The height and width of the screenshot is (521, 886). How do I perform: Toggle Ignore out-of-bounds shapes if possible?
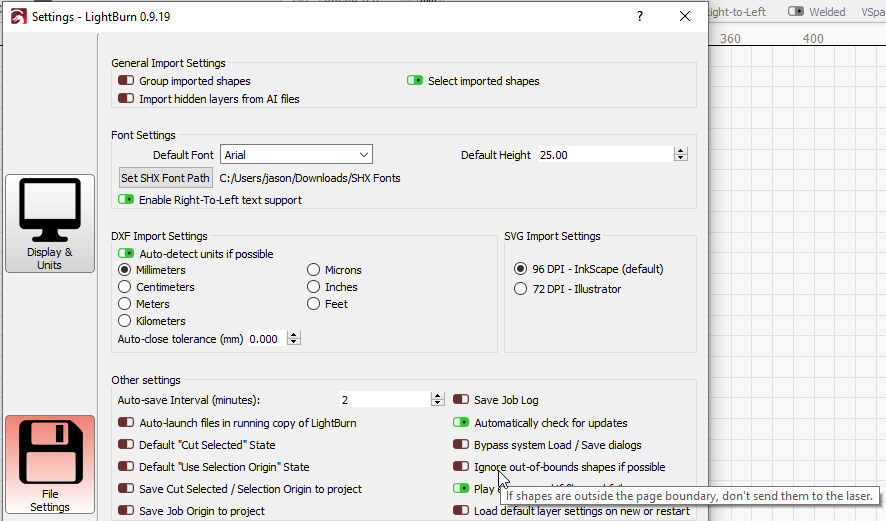point(461,467)
